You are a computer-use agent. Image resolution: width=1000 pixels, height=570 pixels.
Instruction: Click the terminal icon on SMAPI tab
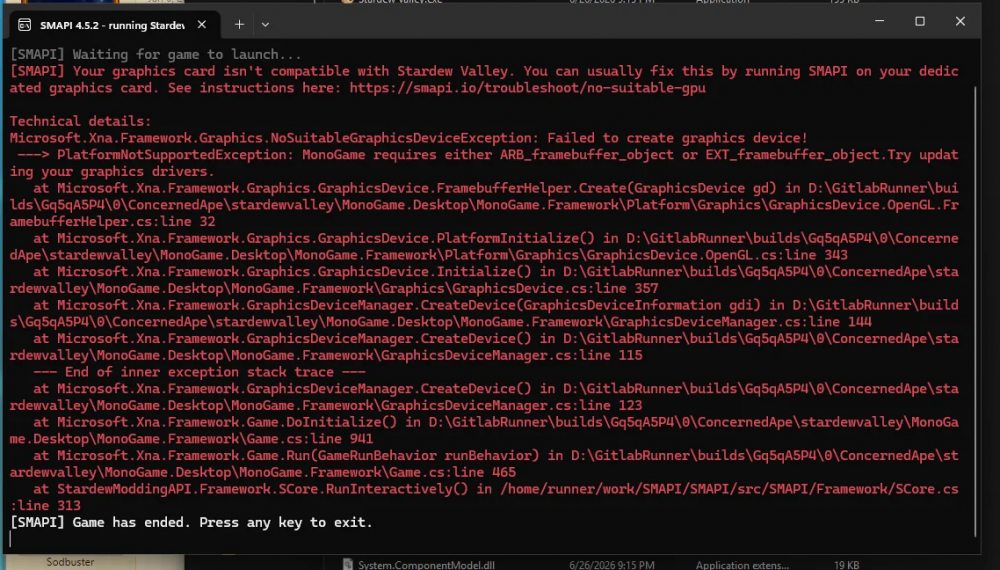click(x=24, y=25)
